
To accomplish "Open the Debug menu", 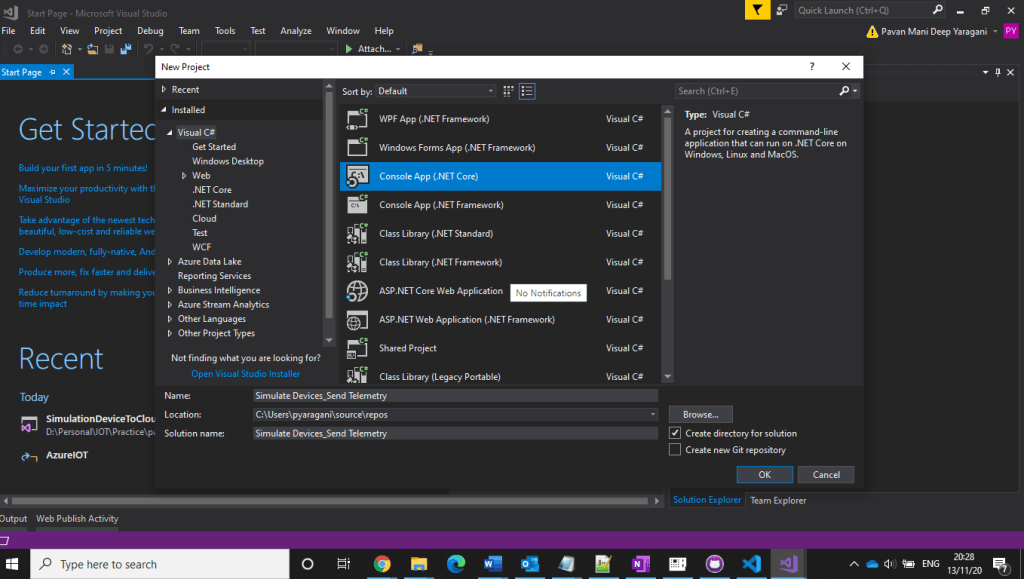I will 150,31.
